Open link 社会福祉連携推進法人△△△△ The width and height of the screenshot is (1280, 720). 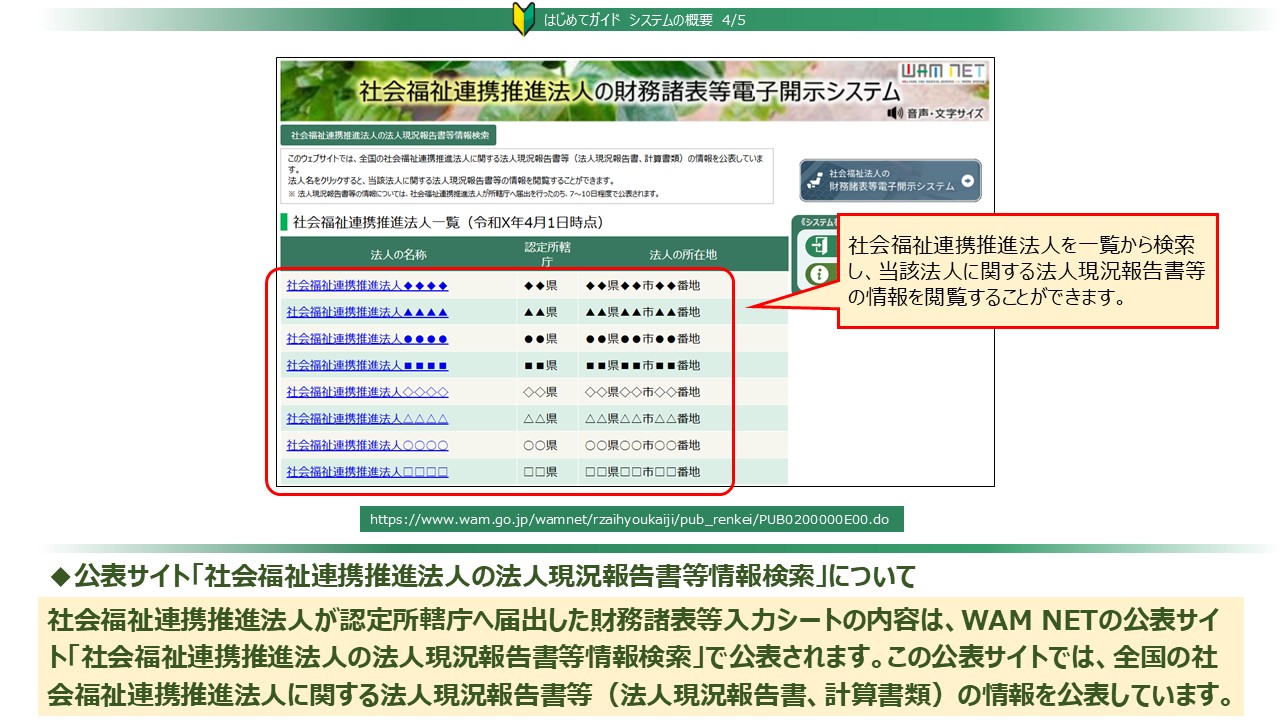pos(367,419)
